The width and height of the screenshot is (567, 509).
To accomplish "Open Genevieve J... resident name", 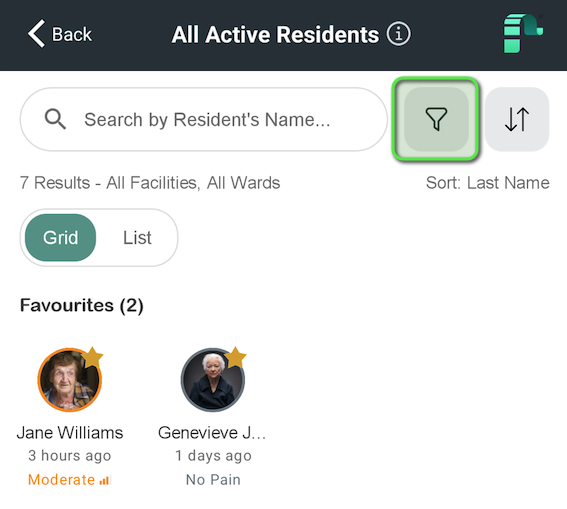I will click(212, 432).
